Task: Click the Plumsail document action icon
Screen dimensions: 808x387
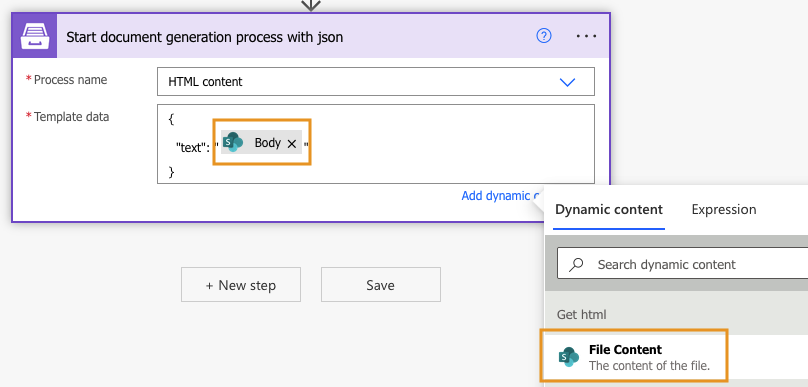Action: click(x=35, y=36)
